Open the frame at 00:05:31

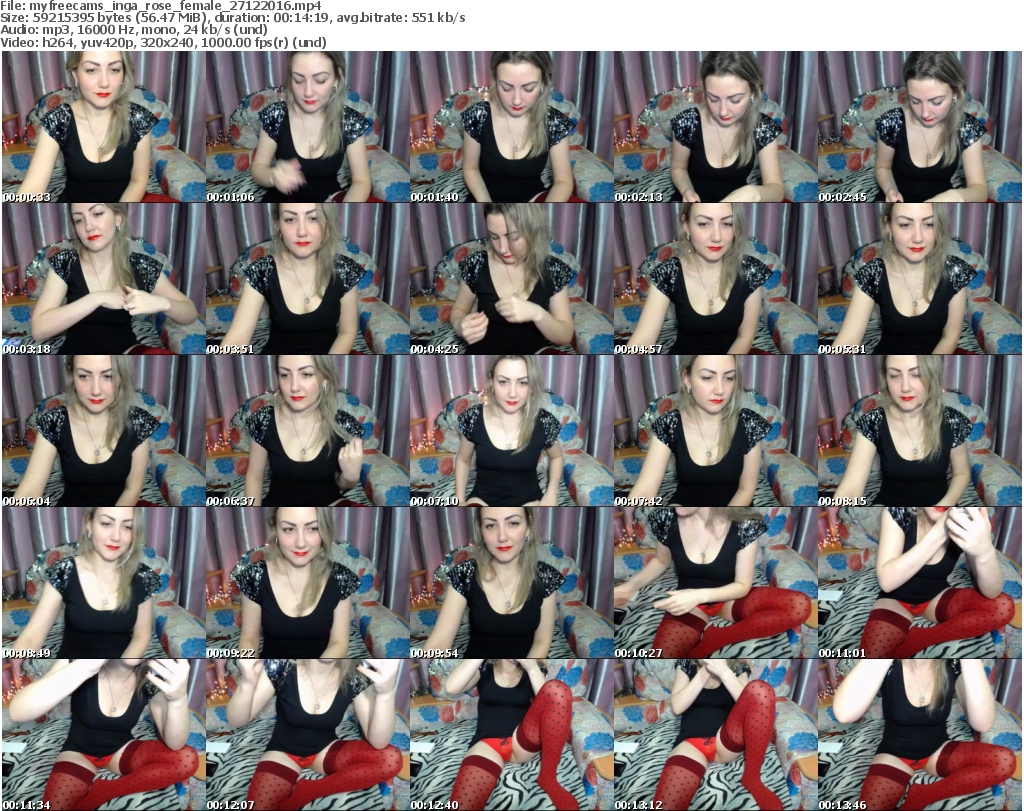(x=920, y=279)
